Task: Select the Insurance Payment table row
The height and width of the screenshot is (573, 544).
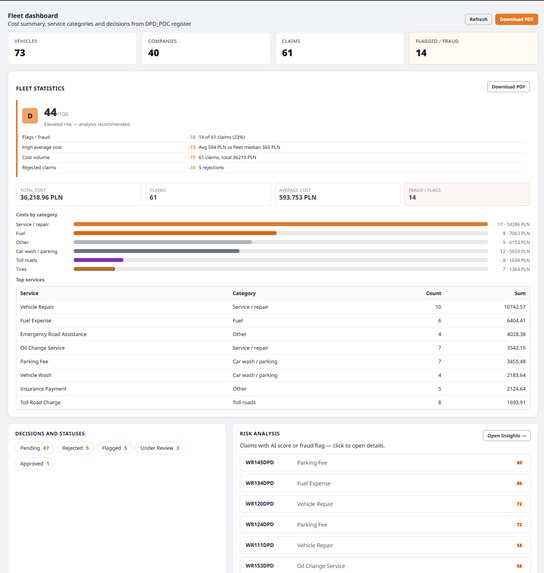Action: 273,389
